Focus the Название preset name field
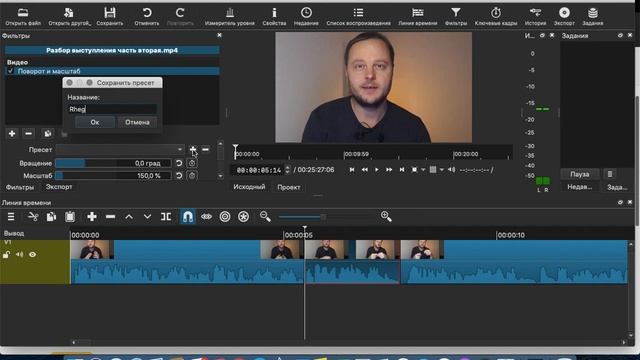The height and width of the screenshot is (360, 640). click(112, 109)
